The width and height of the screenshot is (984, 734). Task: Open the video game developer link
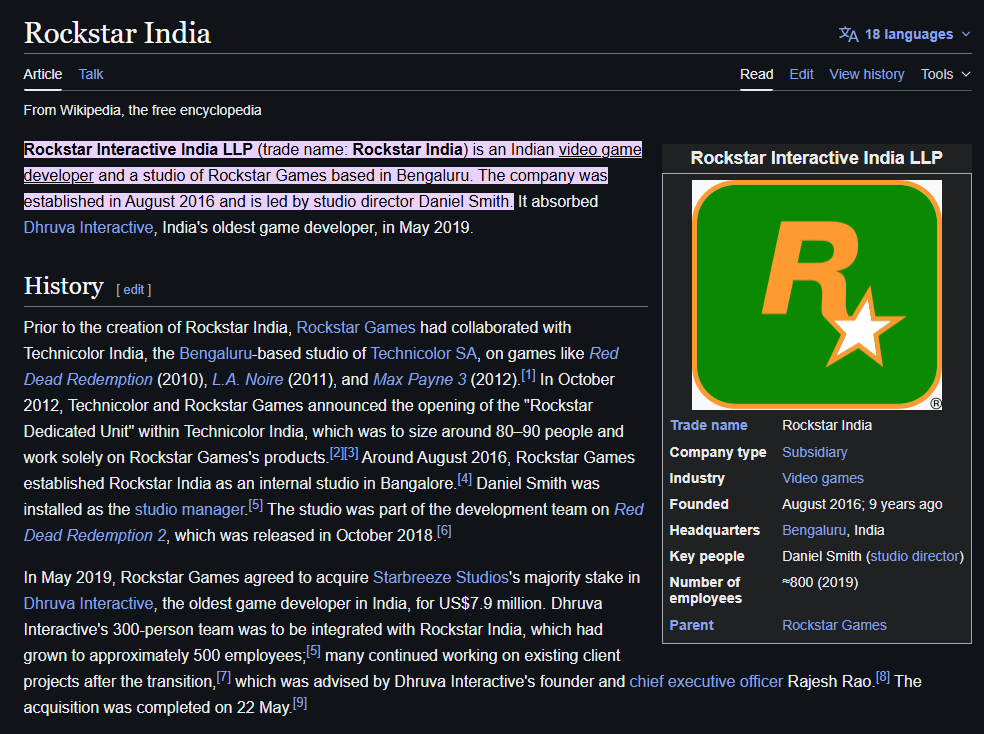(x=600, y=149)
